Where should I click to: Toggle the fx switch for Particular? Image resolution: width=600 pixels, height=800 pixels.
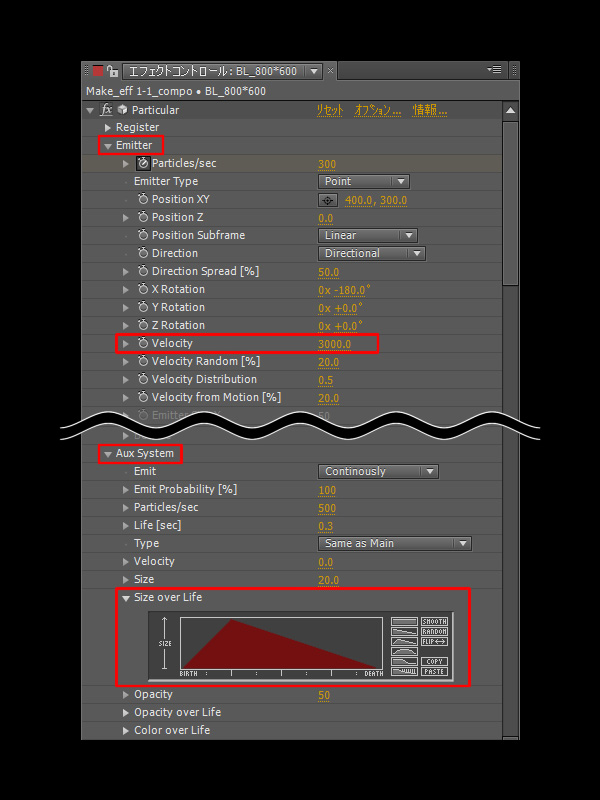(x=106, y=110)
